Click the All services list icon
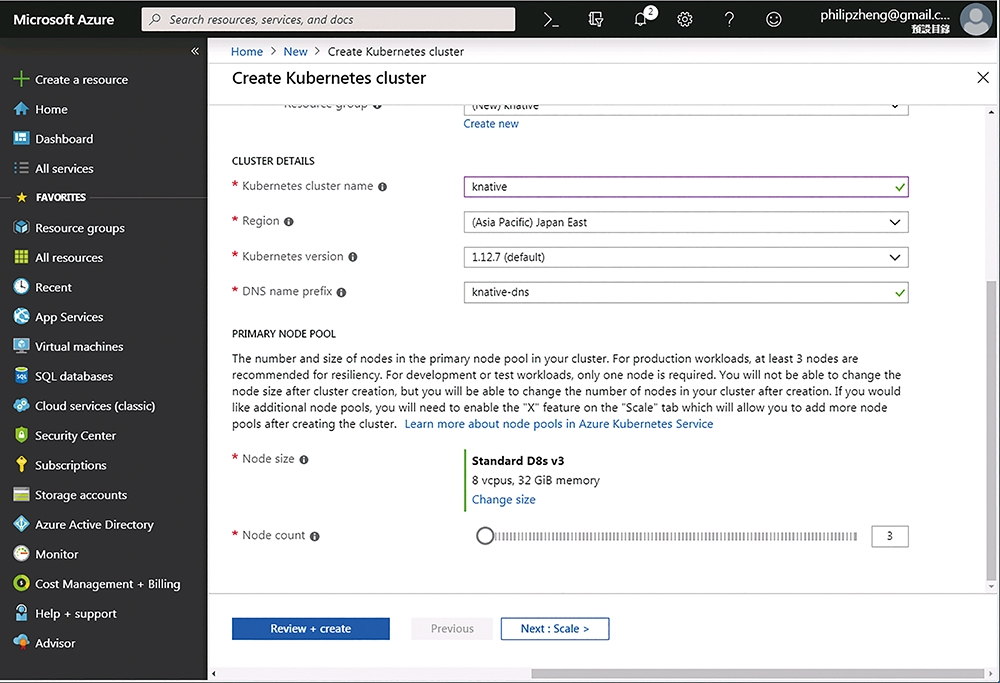This screenshot has width=1000, height=683. pyautogui.click(x=21, y=168)
